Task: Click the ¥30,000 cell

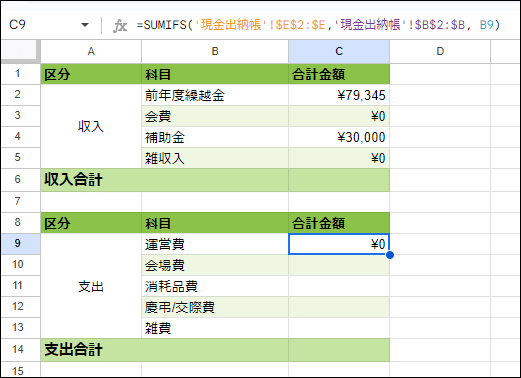Action: coord(339,137)
